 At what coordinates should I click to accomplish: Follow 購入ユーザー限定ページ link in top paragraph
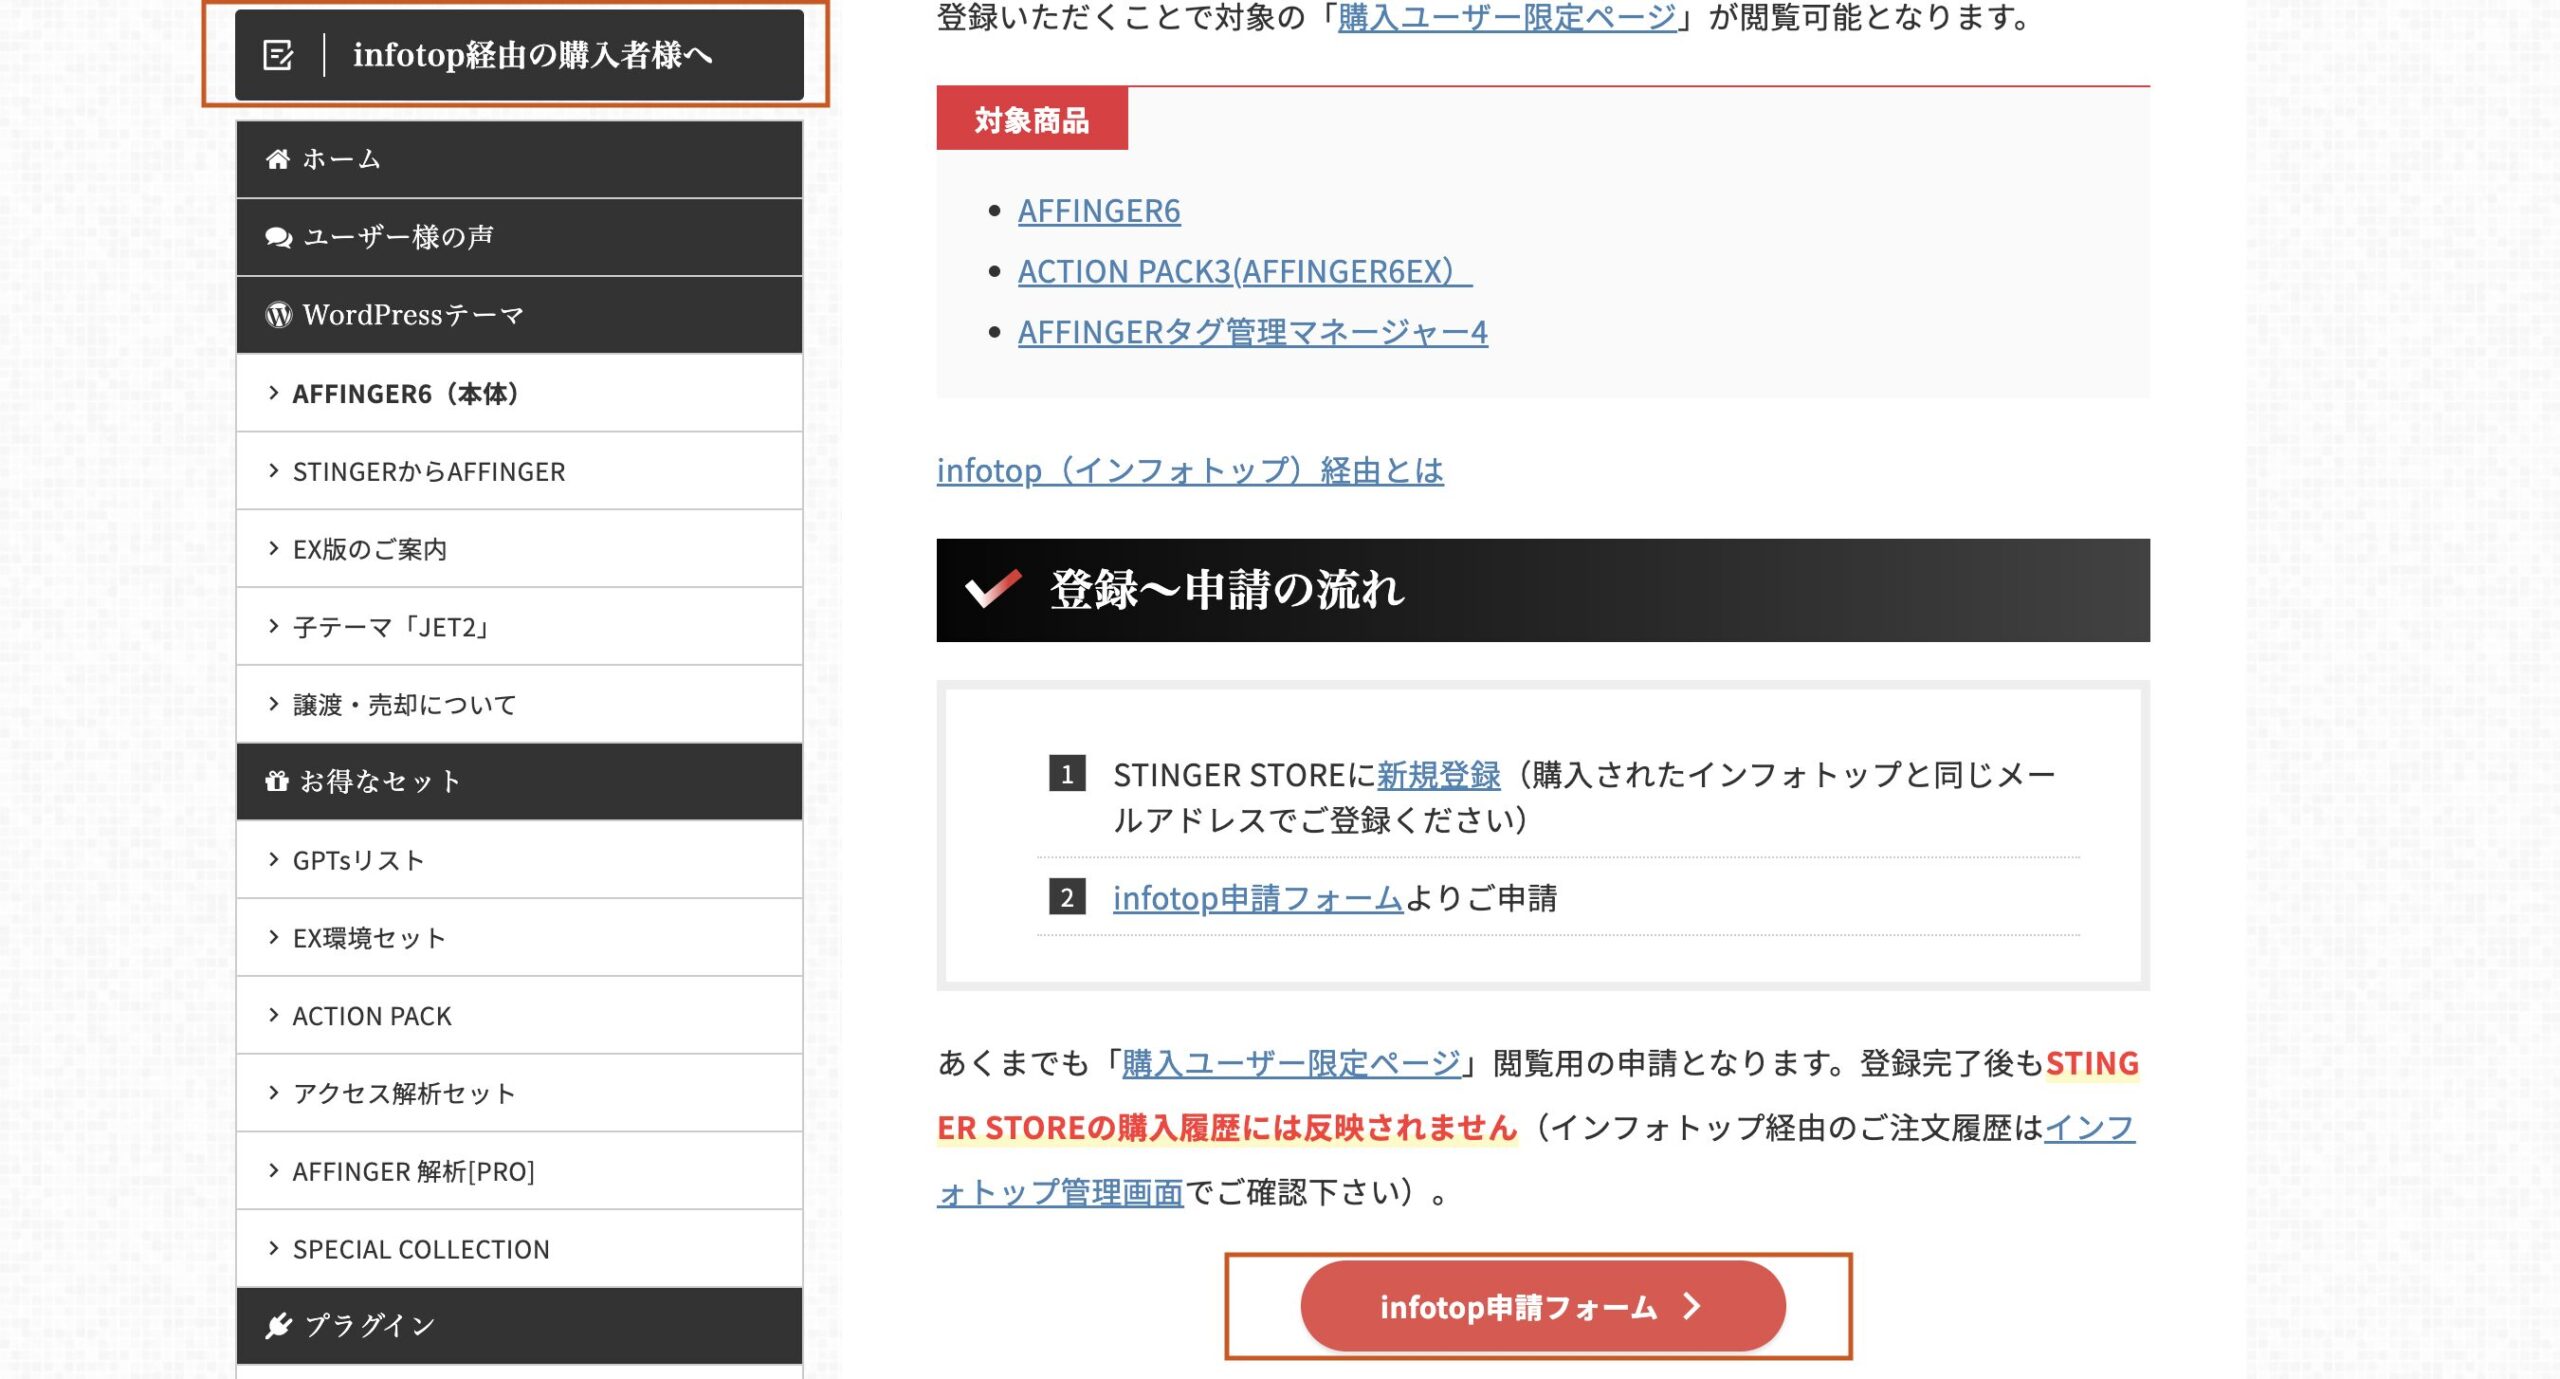pos(1507,17)
